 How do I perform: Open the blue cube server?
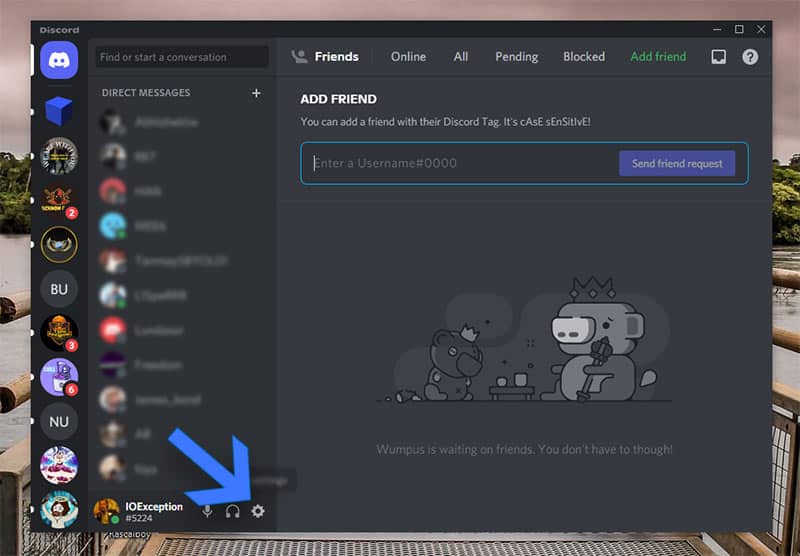[59, 111]
